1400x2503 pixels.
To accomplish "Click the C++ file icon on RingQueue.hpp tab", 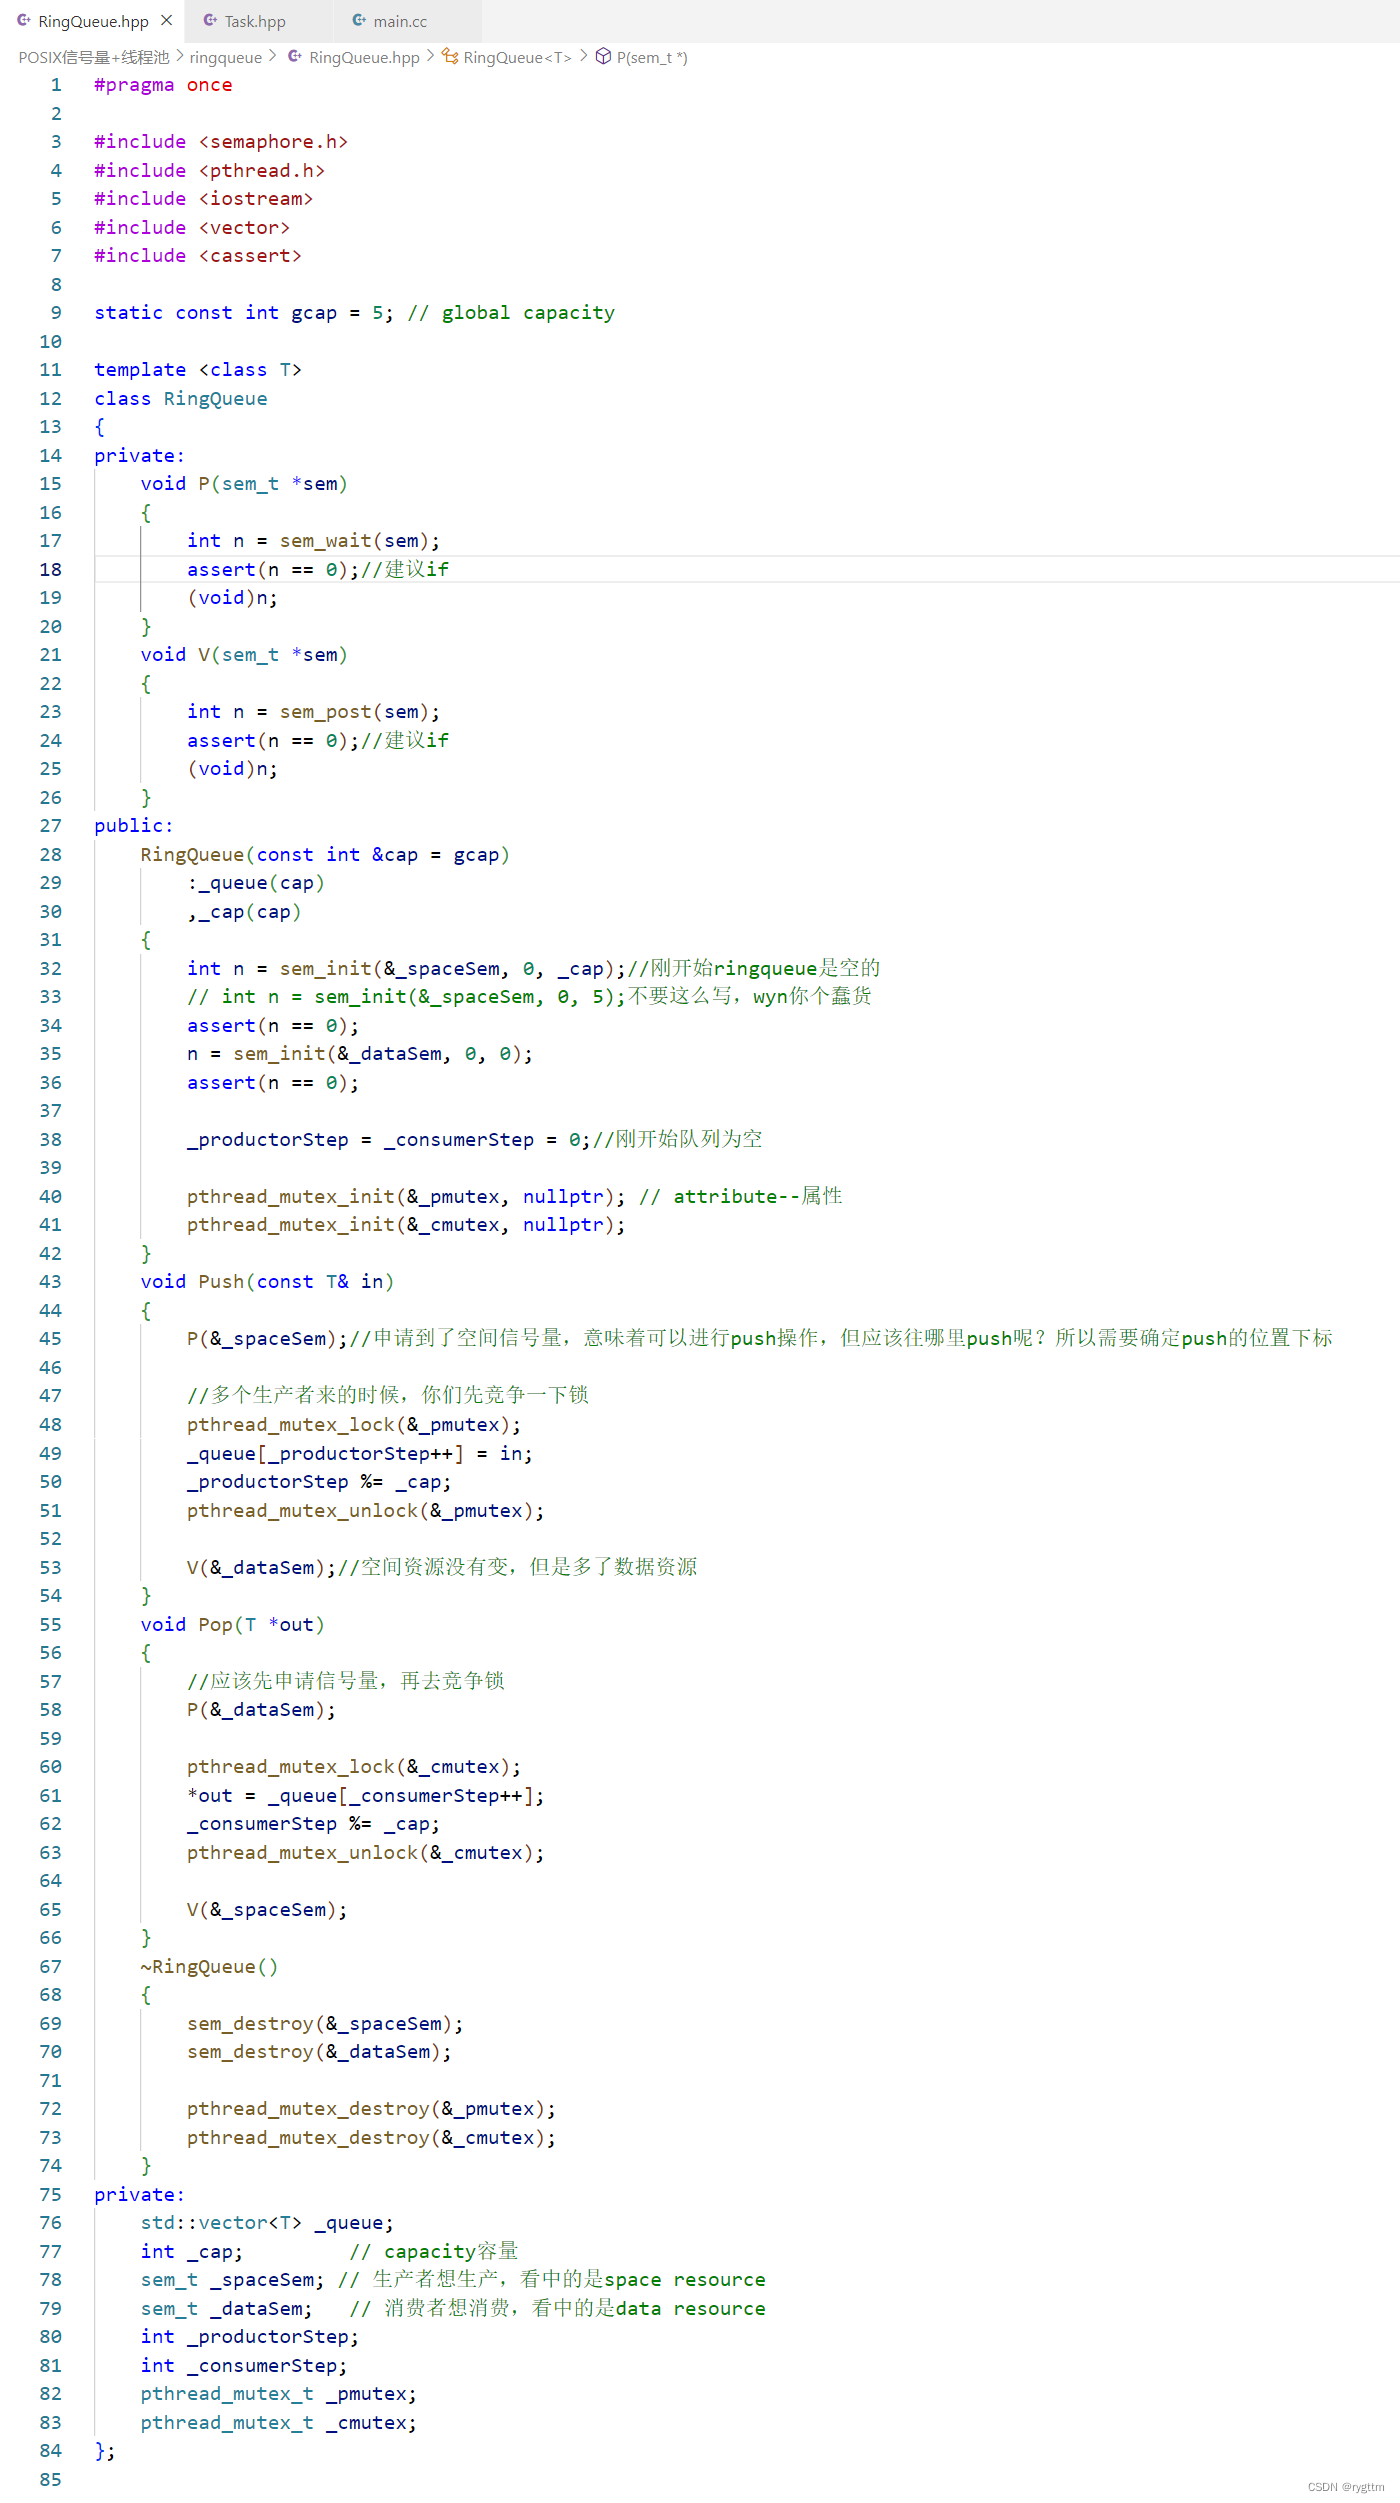I will click(24, 20).
